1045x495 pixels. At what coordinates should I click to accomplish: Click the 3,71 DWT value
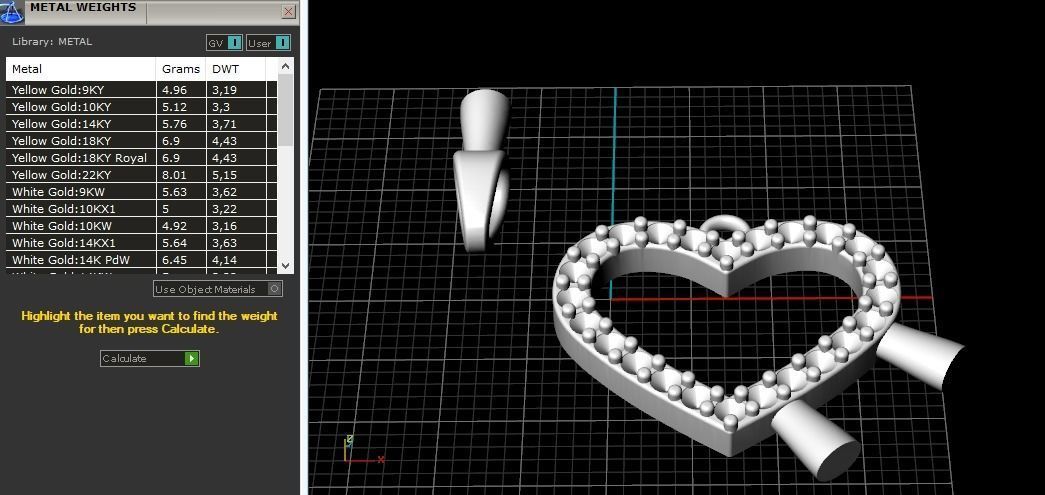(x=225, y=124)
